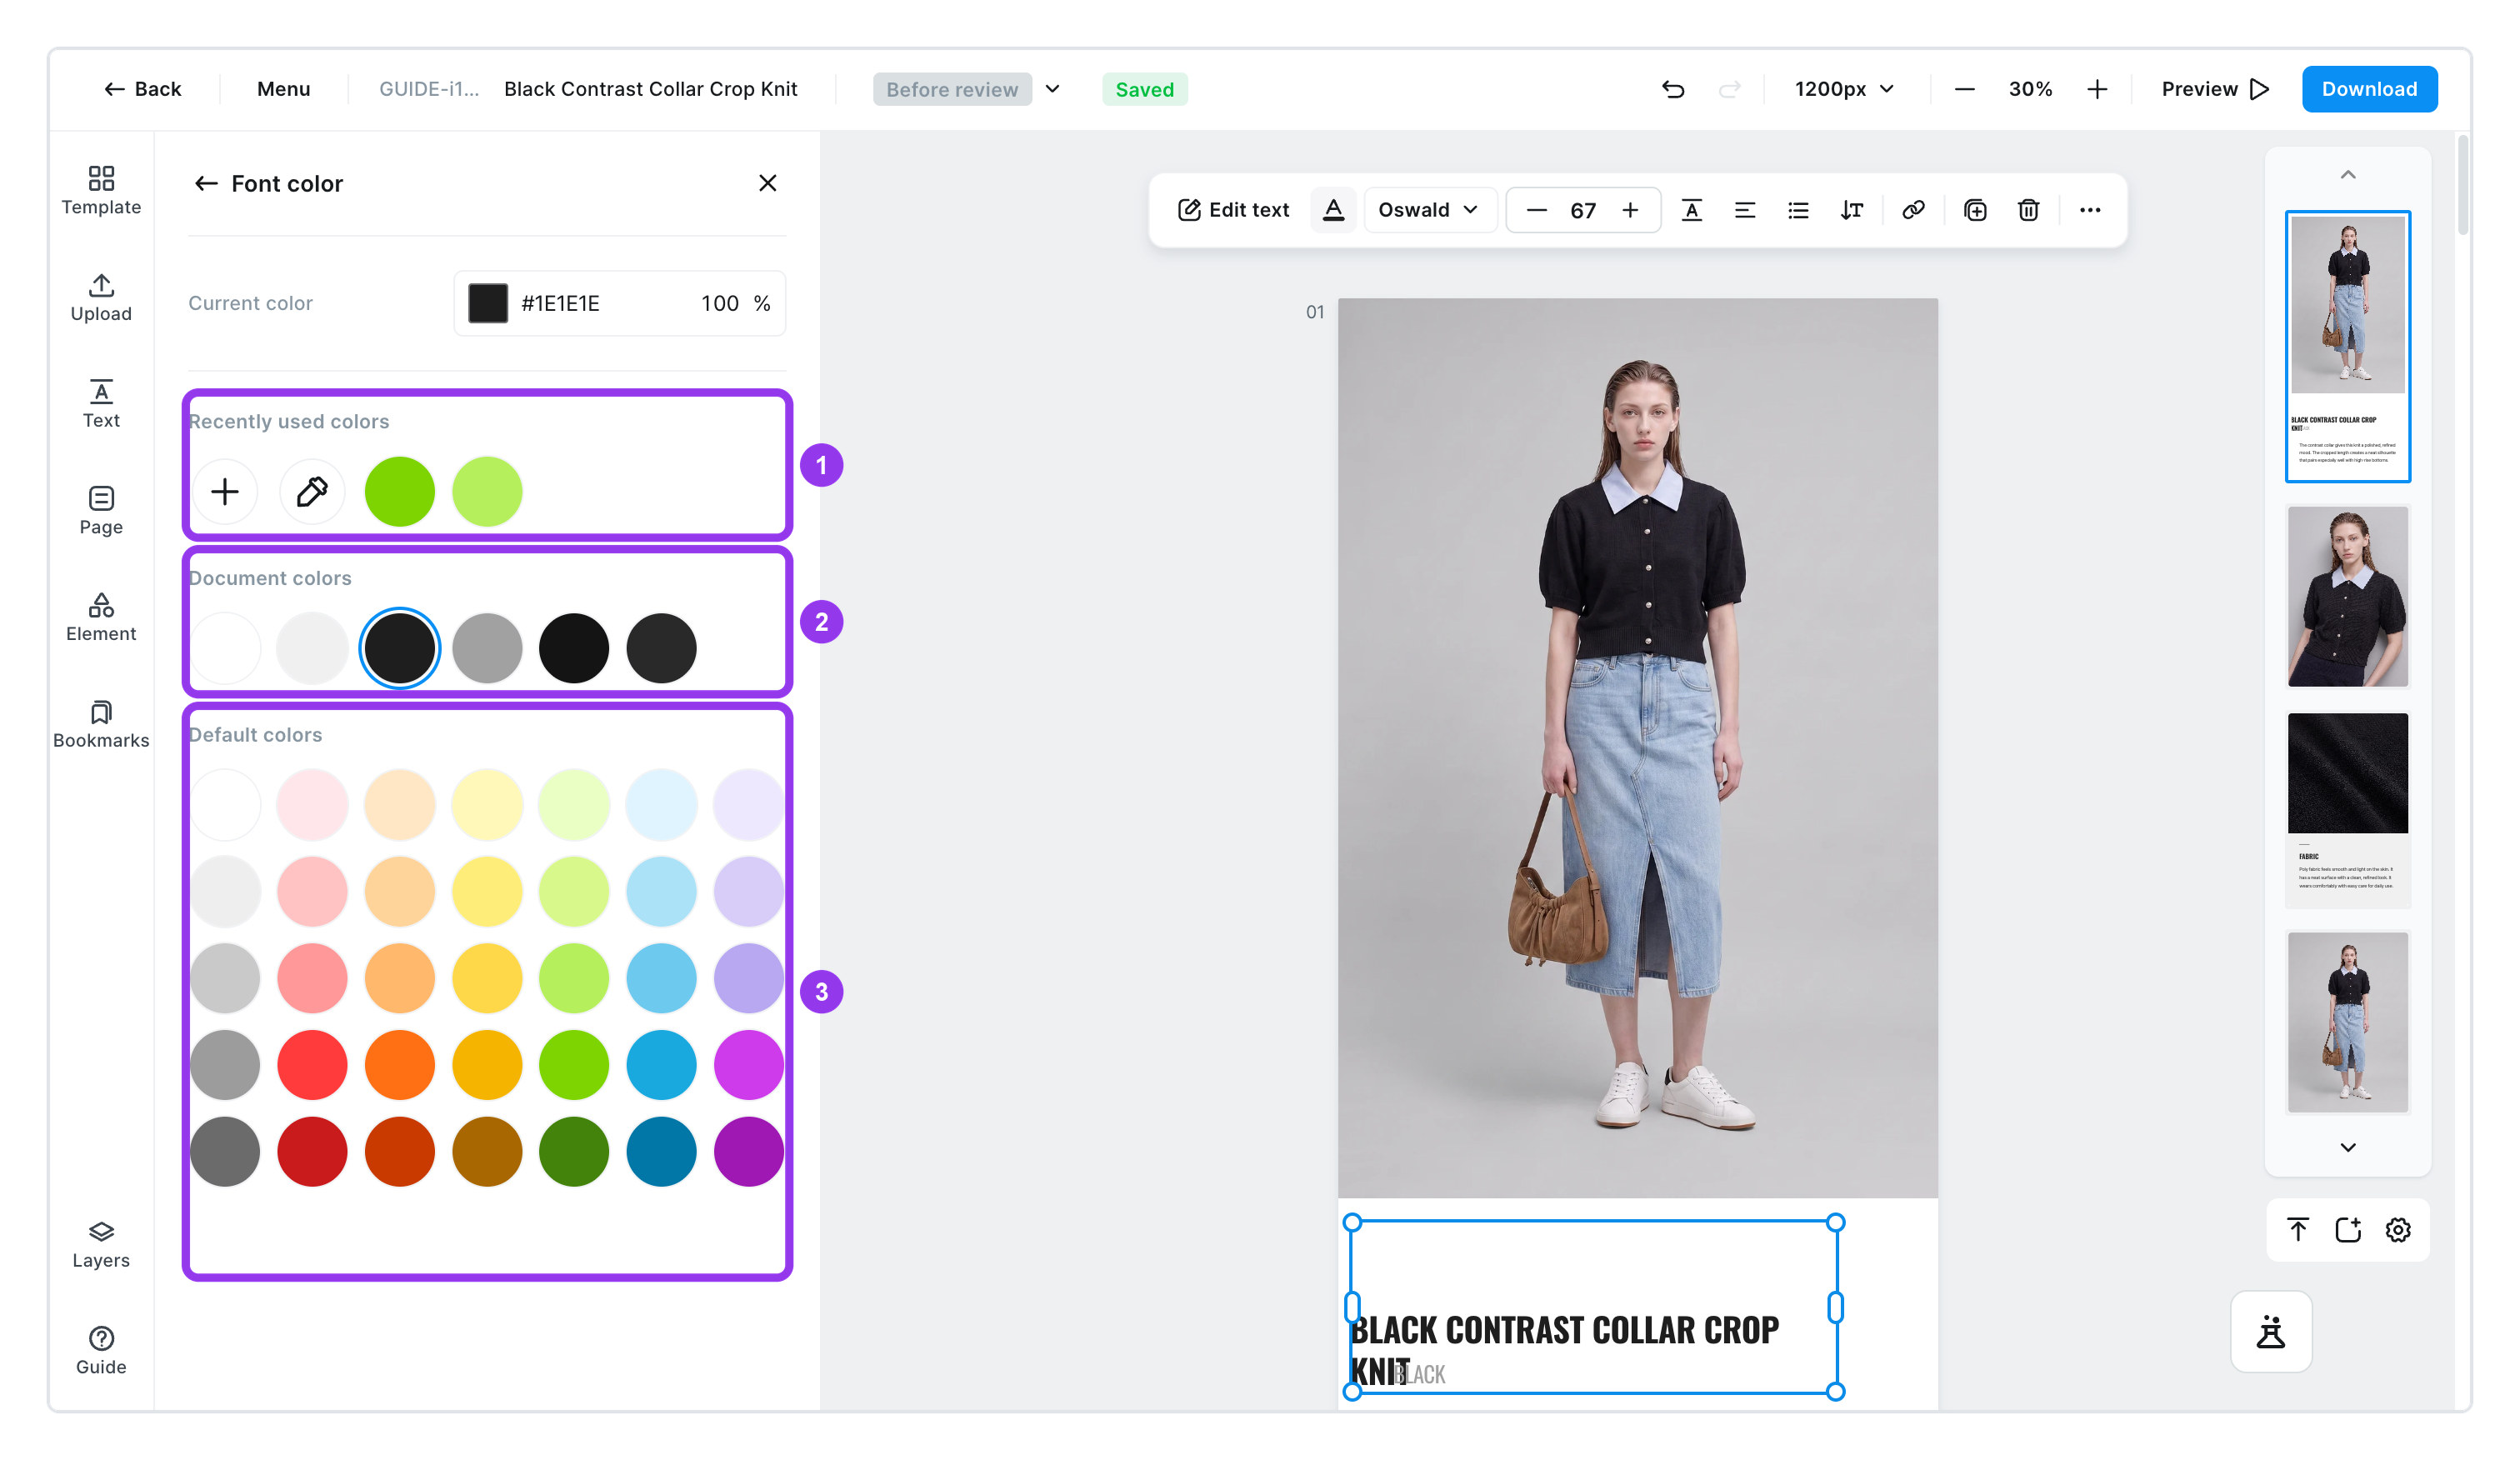The height and width of the screenshot is (1460, 2520).
Task: Open the more options ellipsis menu
Action: (x=2090, y=210)
